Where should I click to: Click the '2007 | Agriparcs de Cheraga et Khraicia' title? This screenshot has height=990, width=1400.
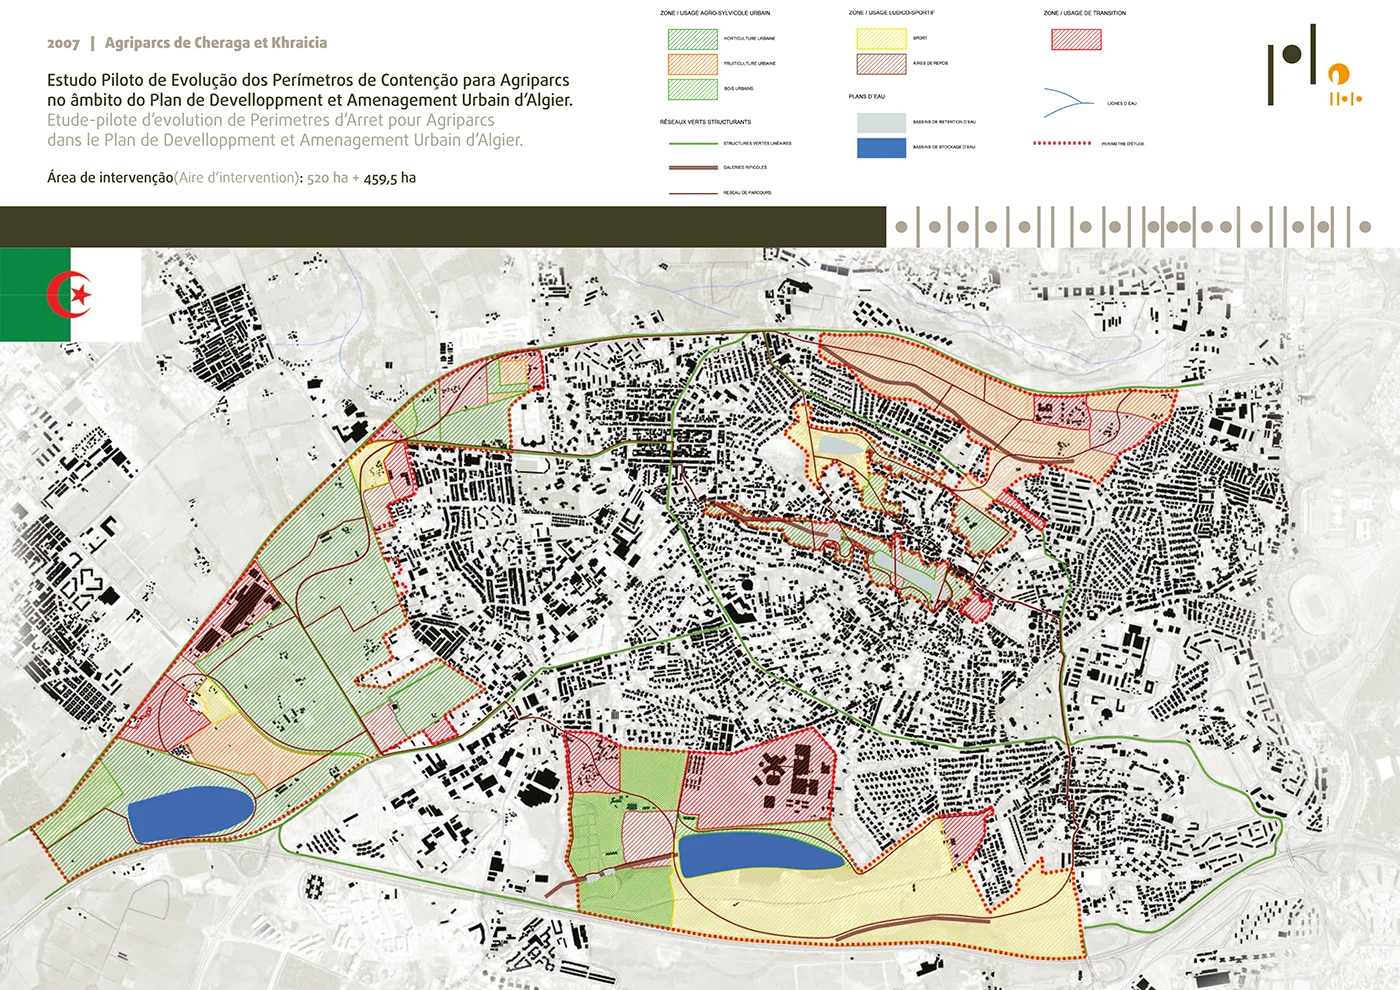point(187,43)
